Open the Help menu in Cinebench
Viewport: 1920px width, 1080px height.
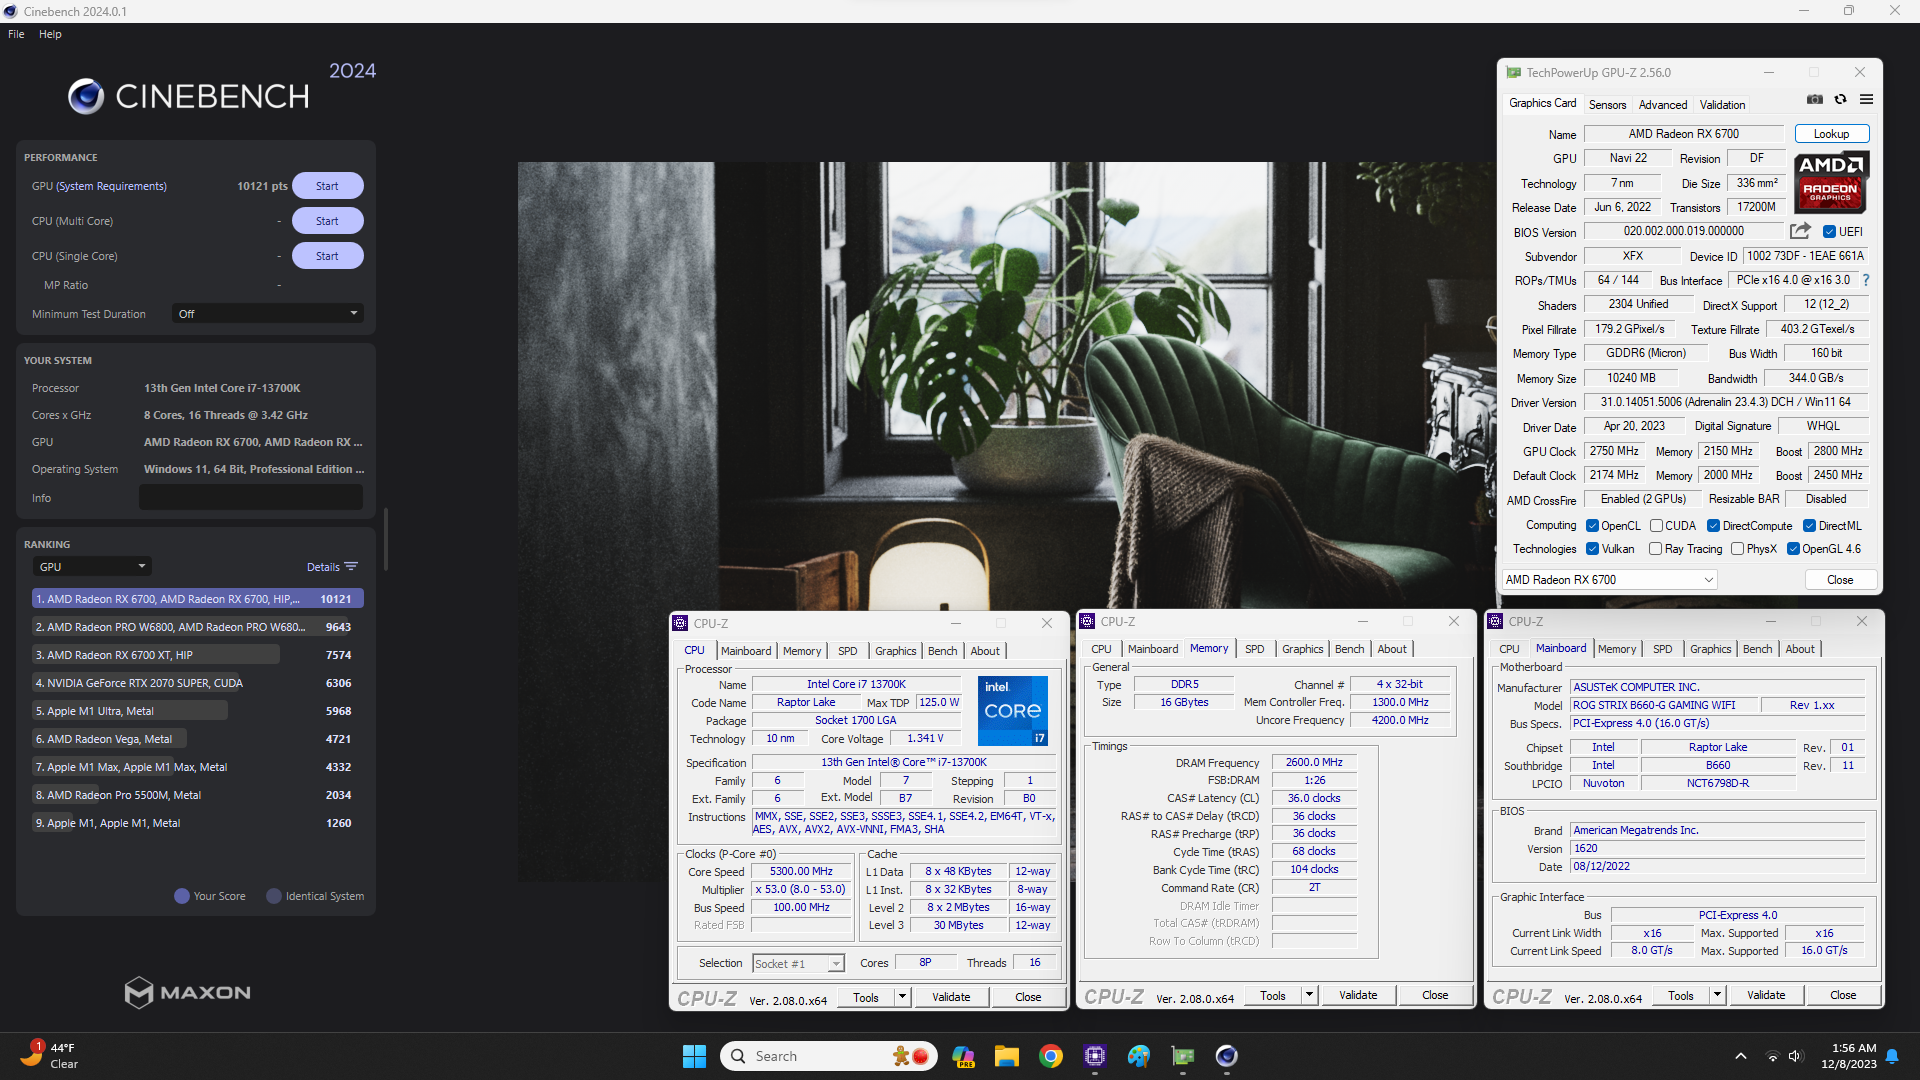coord(50,34)
